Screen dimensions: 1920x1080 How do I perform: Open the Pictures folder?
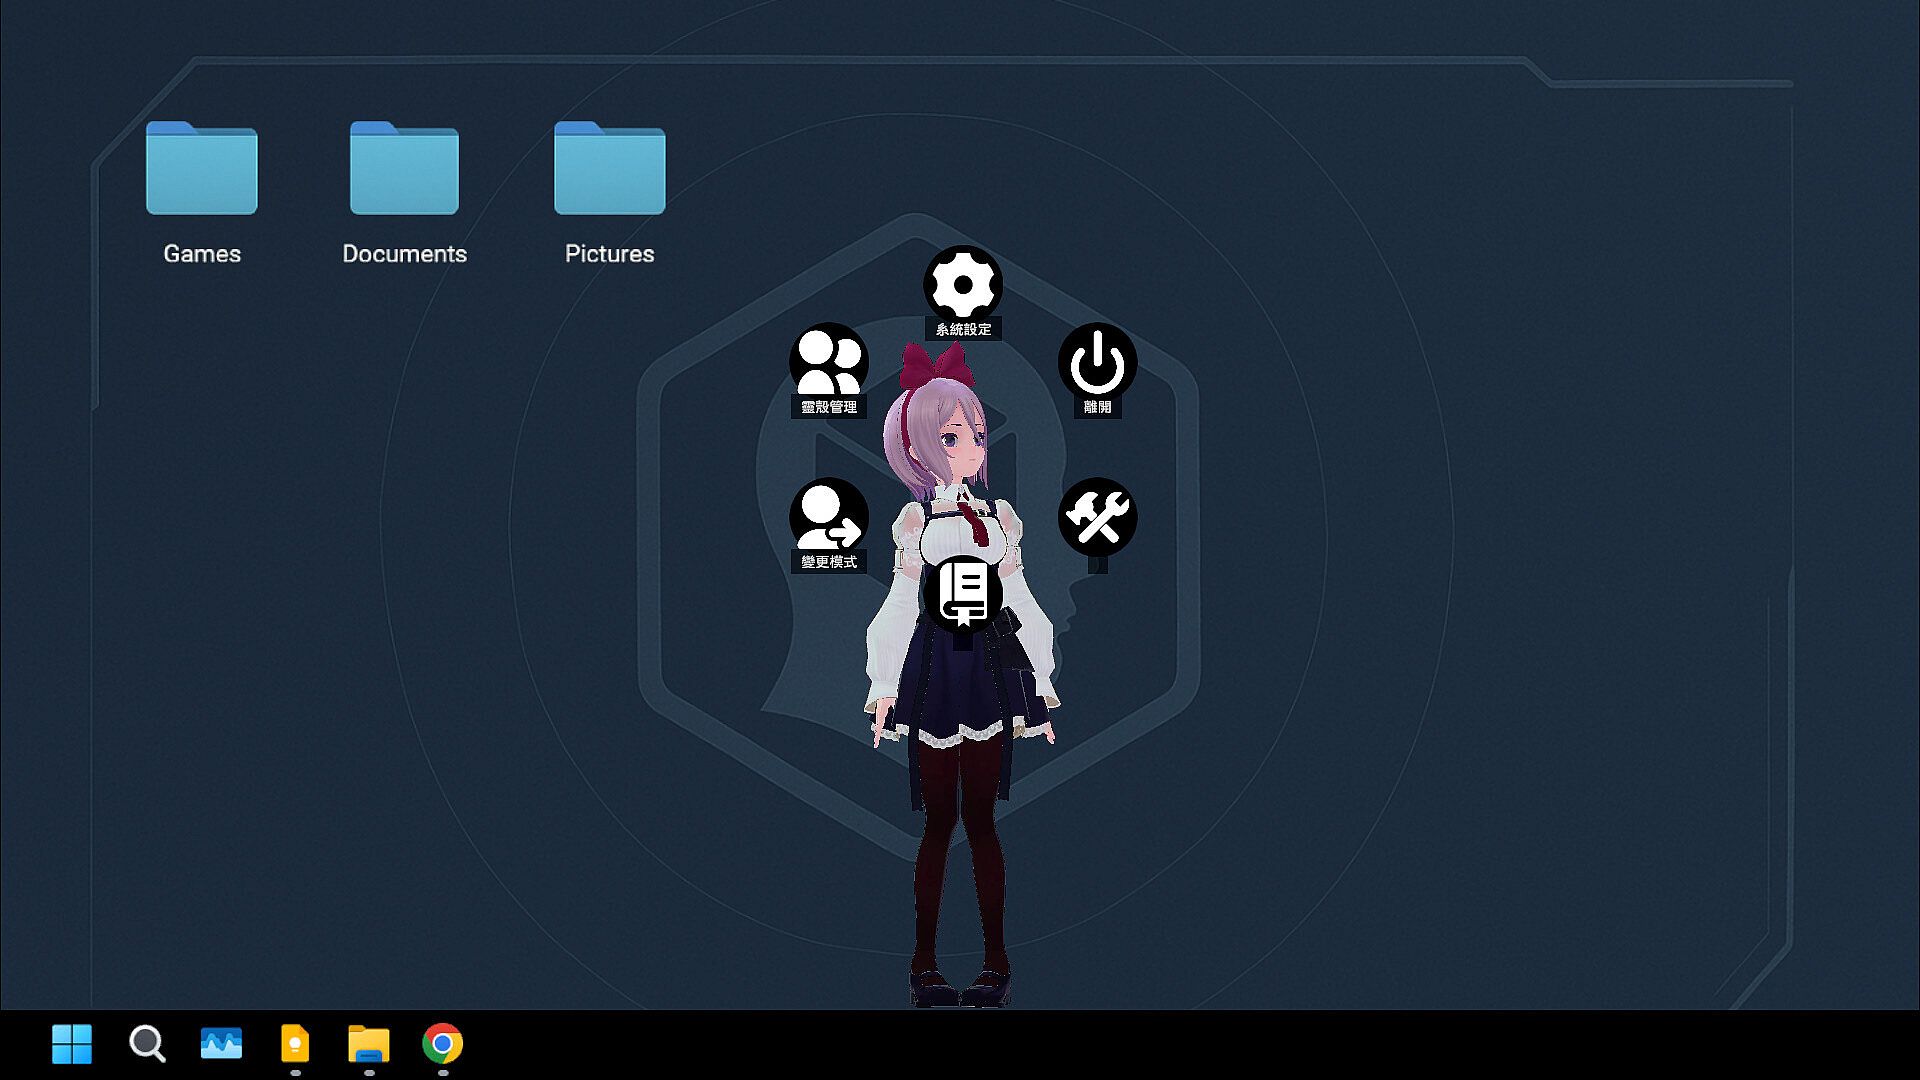pos(609,170)
